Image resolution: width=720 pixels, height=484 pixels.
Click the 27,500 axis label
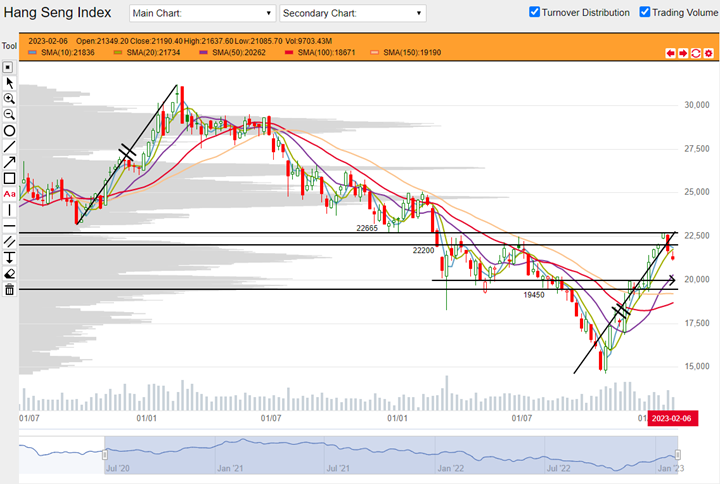click(697, 148)
